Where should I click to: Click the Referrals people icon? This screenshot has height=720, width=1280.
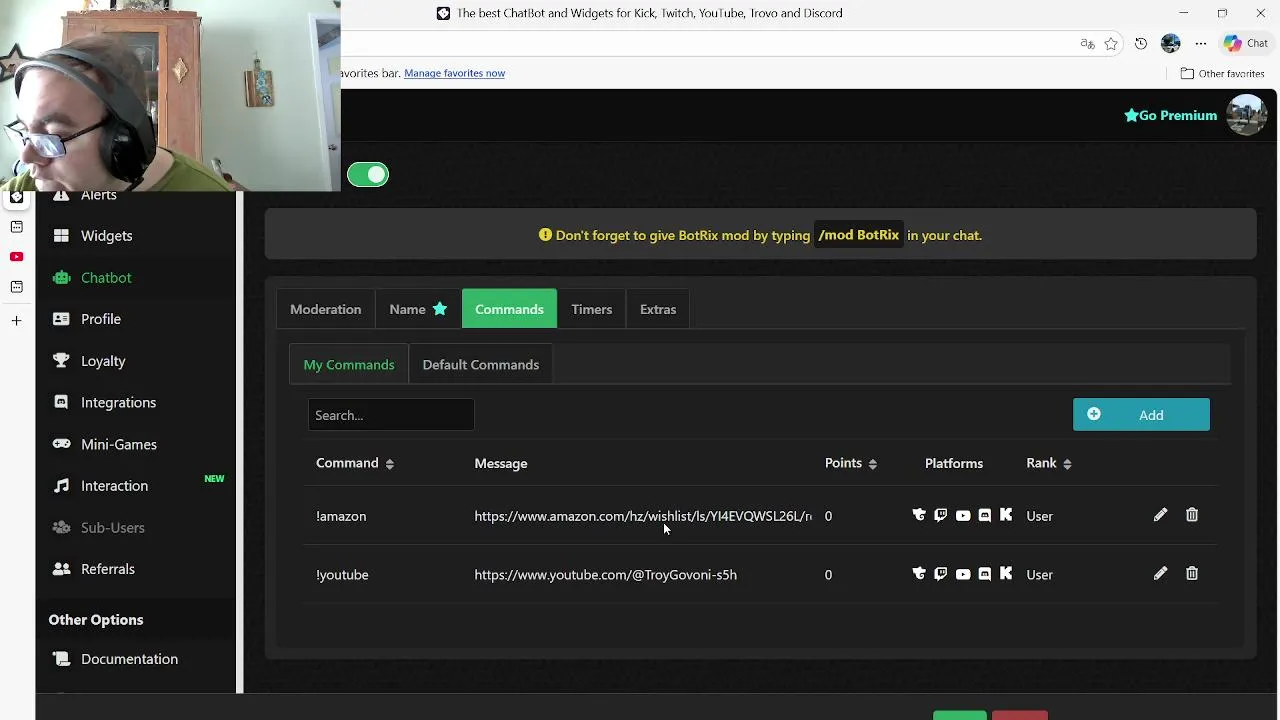(x=62, y=568)
